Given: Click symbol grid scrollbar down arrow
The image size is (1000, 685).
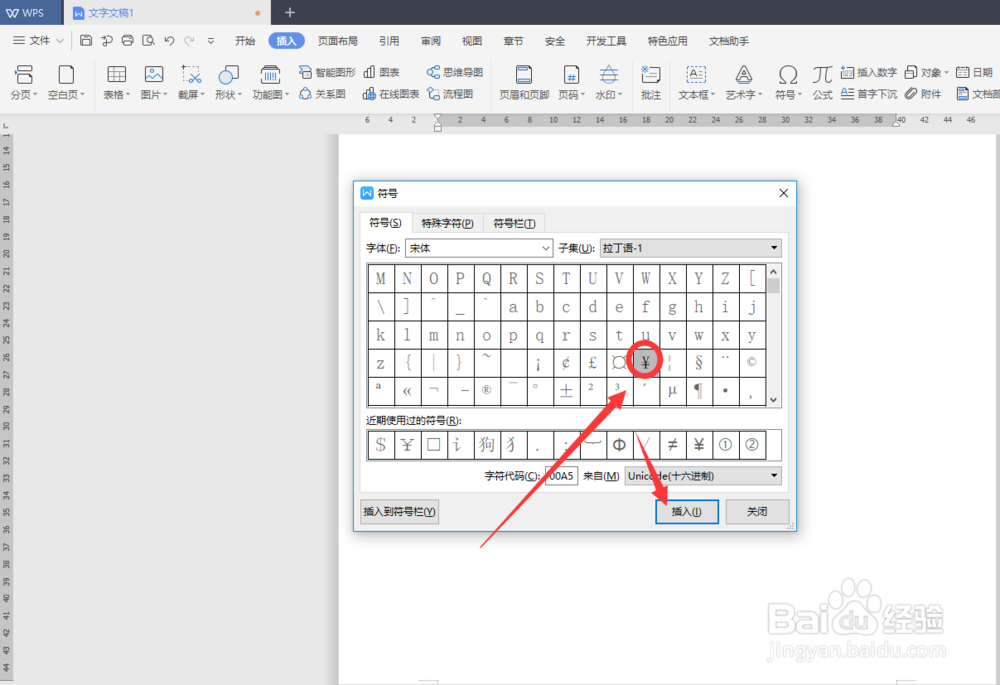Looking at the screenshot, I should (774, 400).
